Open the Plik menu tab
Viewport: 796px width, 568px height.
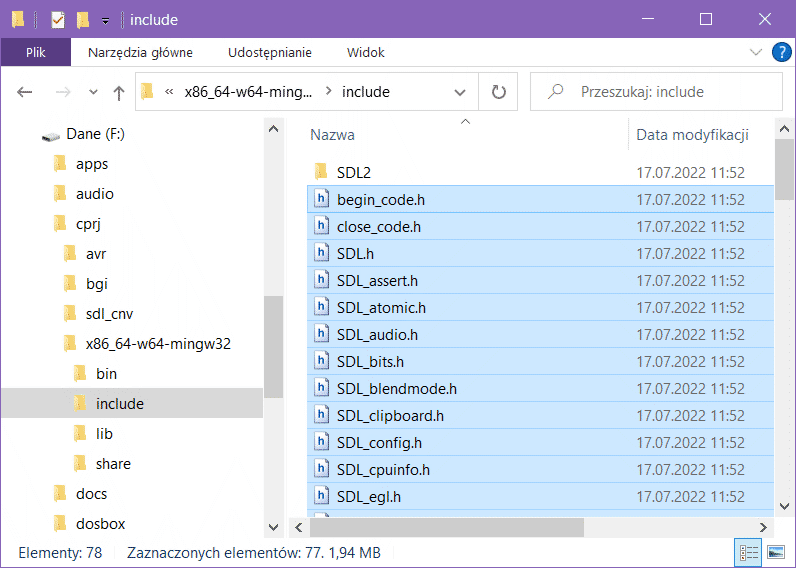coord(35,52)
